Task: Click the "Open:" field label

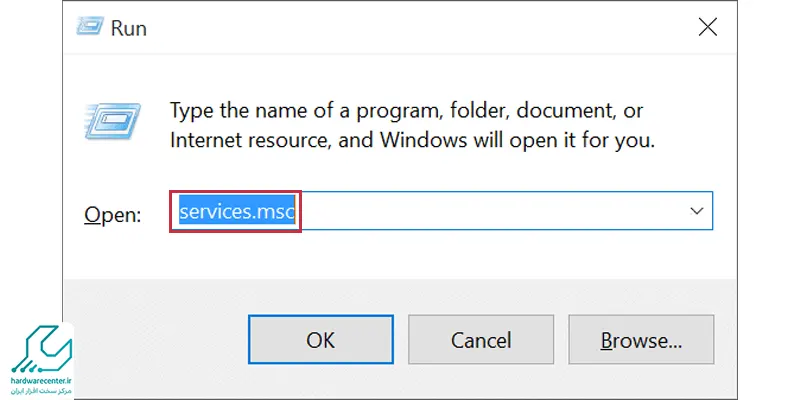Action: click(112, 215)
